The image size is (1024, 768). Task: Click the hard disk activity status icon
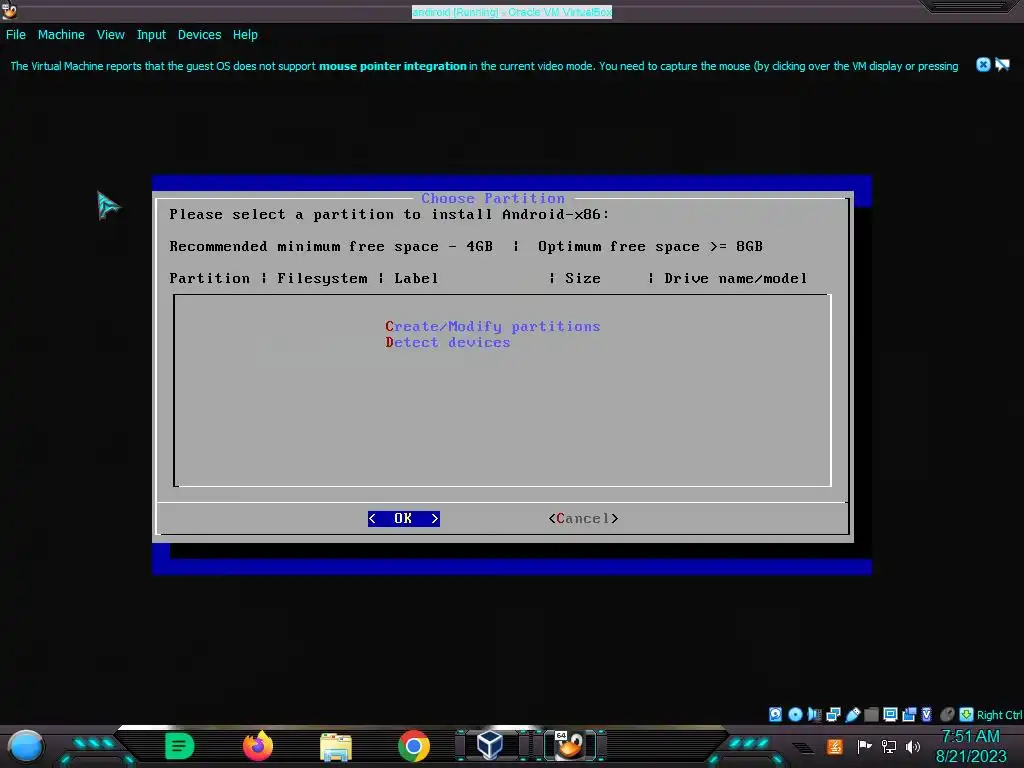[x=775, y=714]
